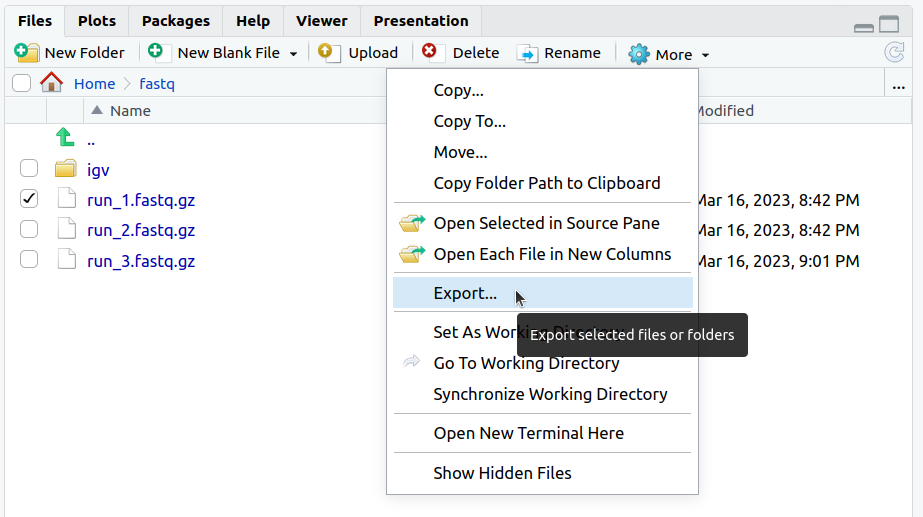Click the igv folder icon
Image resolution: width=923 pixels, height=517 pixels.
pos(65,169)
